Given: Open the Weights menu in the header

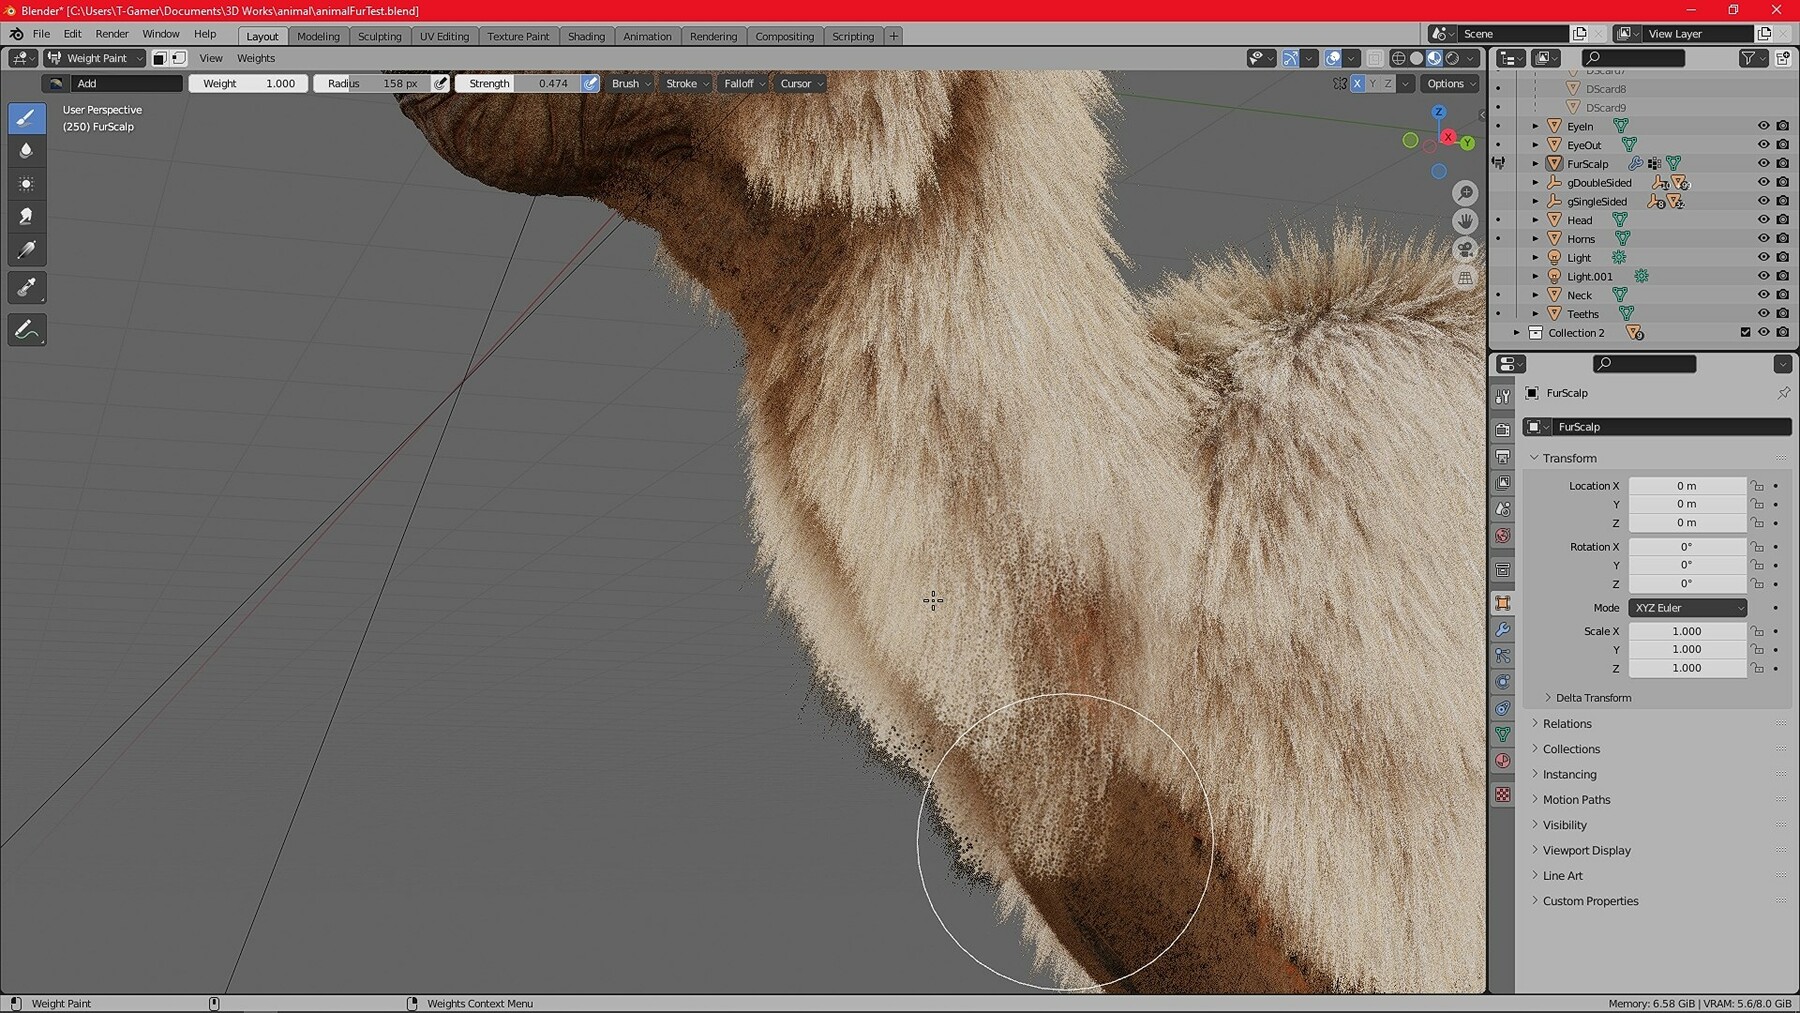Looking at the screenshot, I should pyautogui.click(x=255, y=58).
